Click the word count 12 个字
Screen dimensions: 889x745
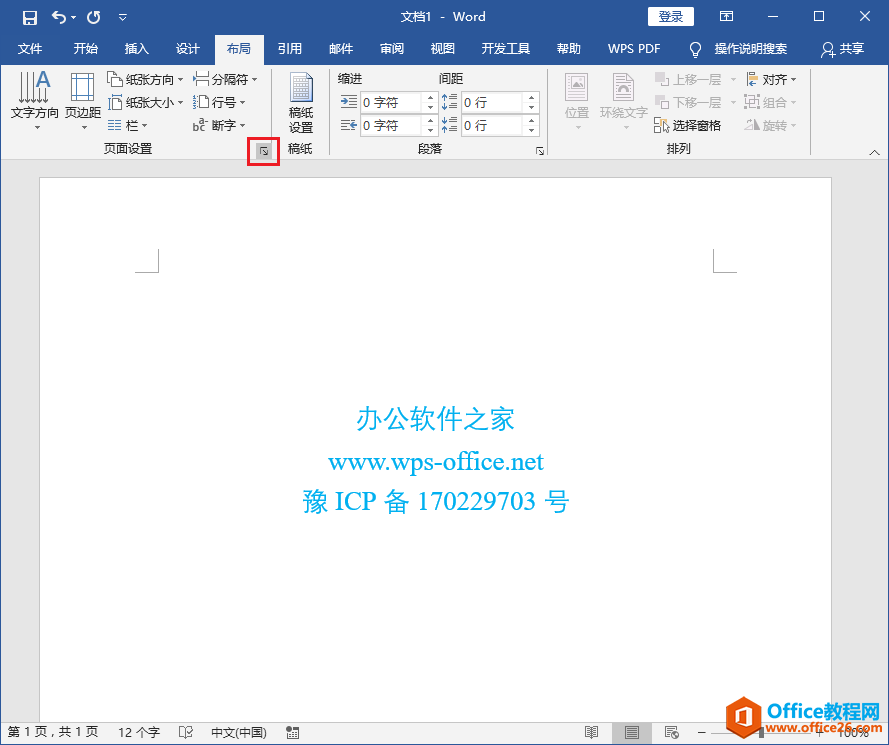coord(139,732)
